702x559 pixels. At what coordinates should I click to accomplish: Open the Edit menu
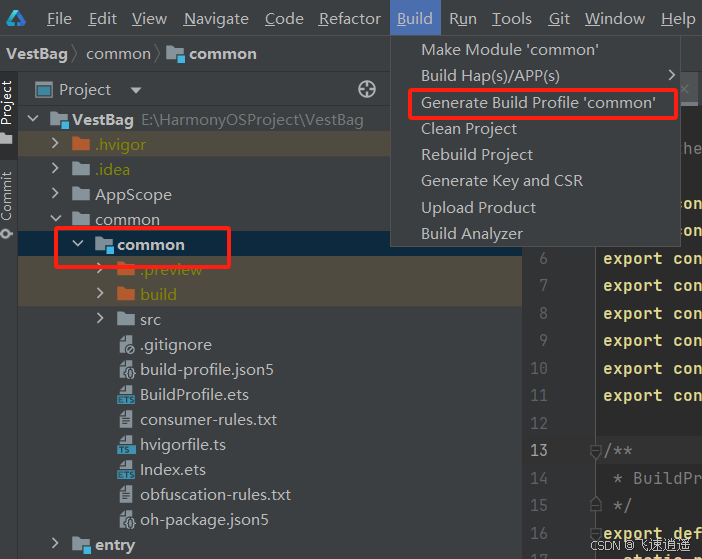click(x=103, y=19)
